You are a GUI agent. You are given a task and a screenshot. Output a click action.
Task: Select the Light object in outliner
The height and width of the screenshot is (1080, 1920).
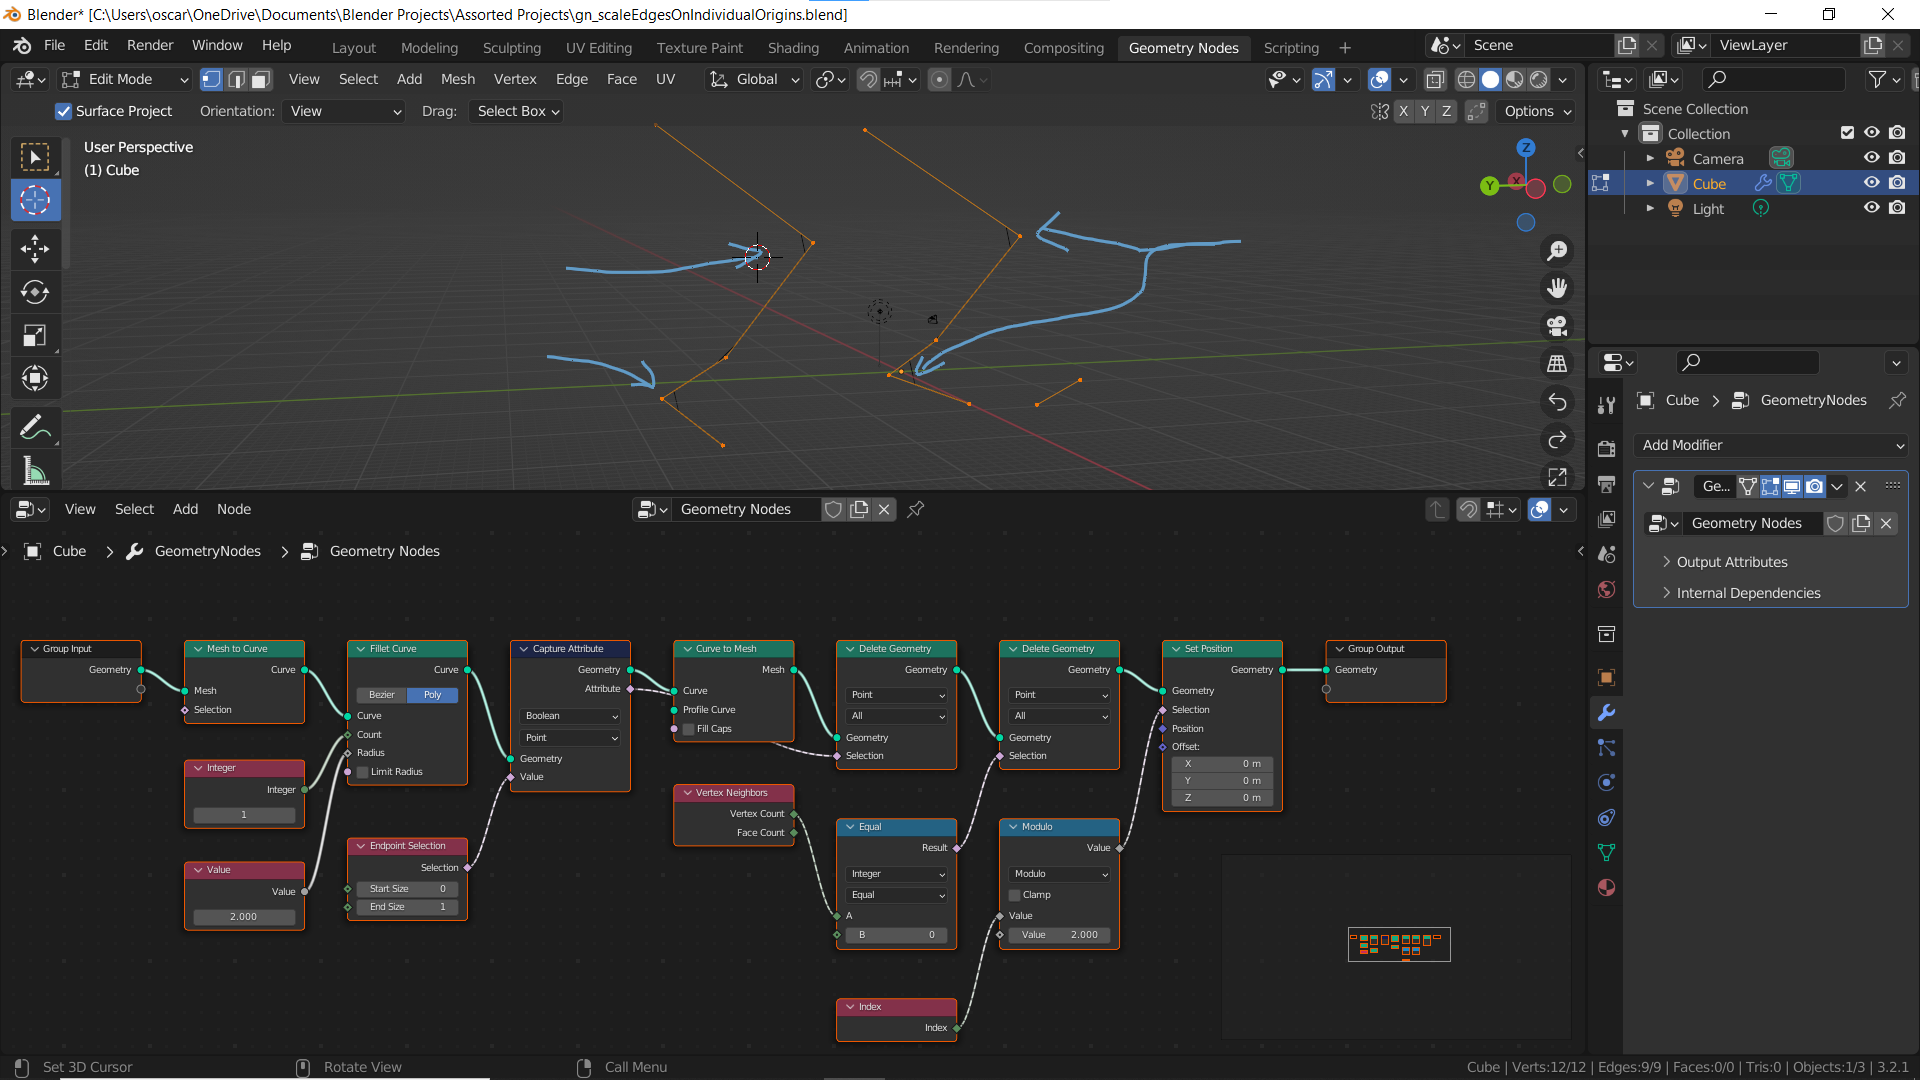1708,209
